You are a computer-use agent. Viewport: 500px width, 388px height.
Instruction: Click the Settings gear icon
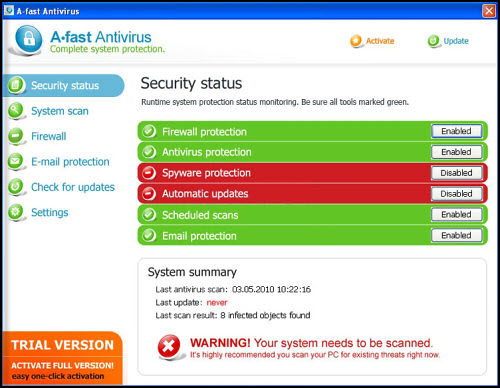coord(15,212)
